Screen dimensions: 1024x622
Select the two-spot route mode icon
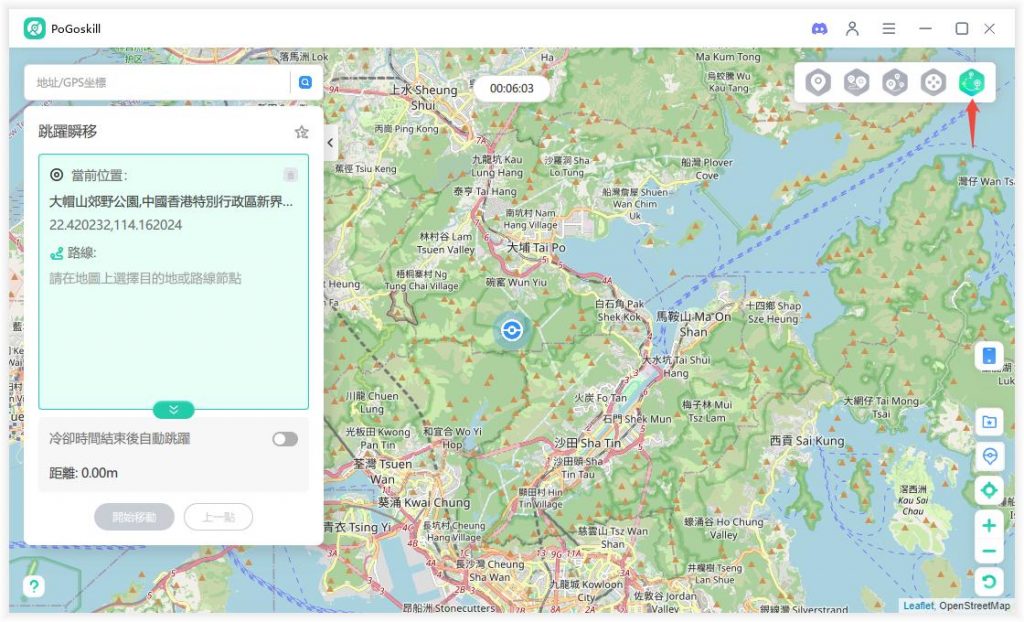tap(856, 83)
